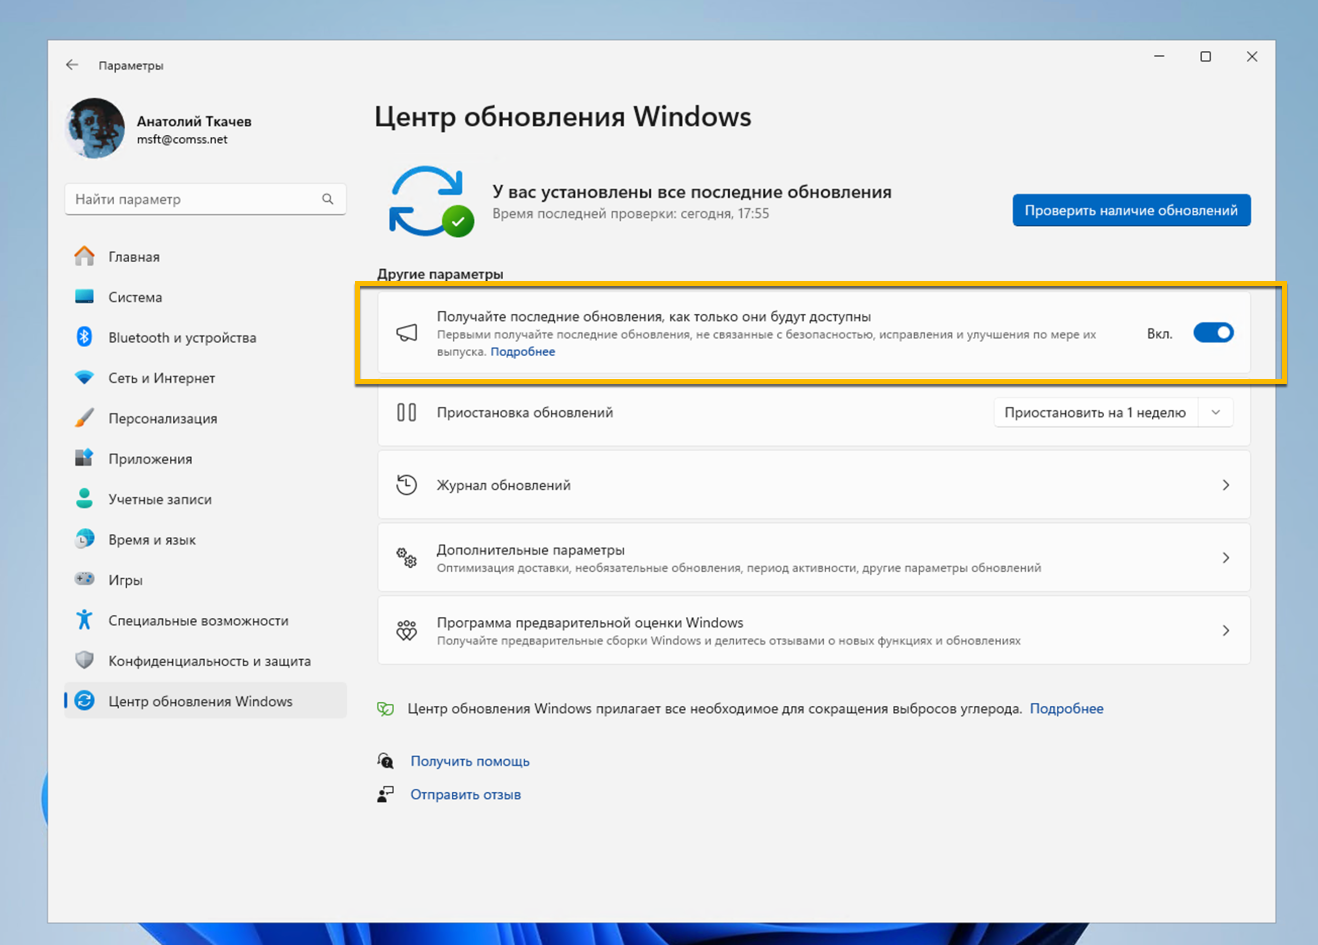
Task: Click the Система monitor icon
Action: [85, 297]
